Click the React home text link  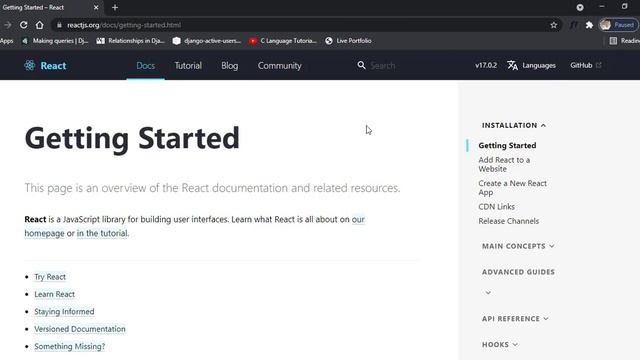click(53, 65)
